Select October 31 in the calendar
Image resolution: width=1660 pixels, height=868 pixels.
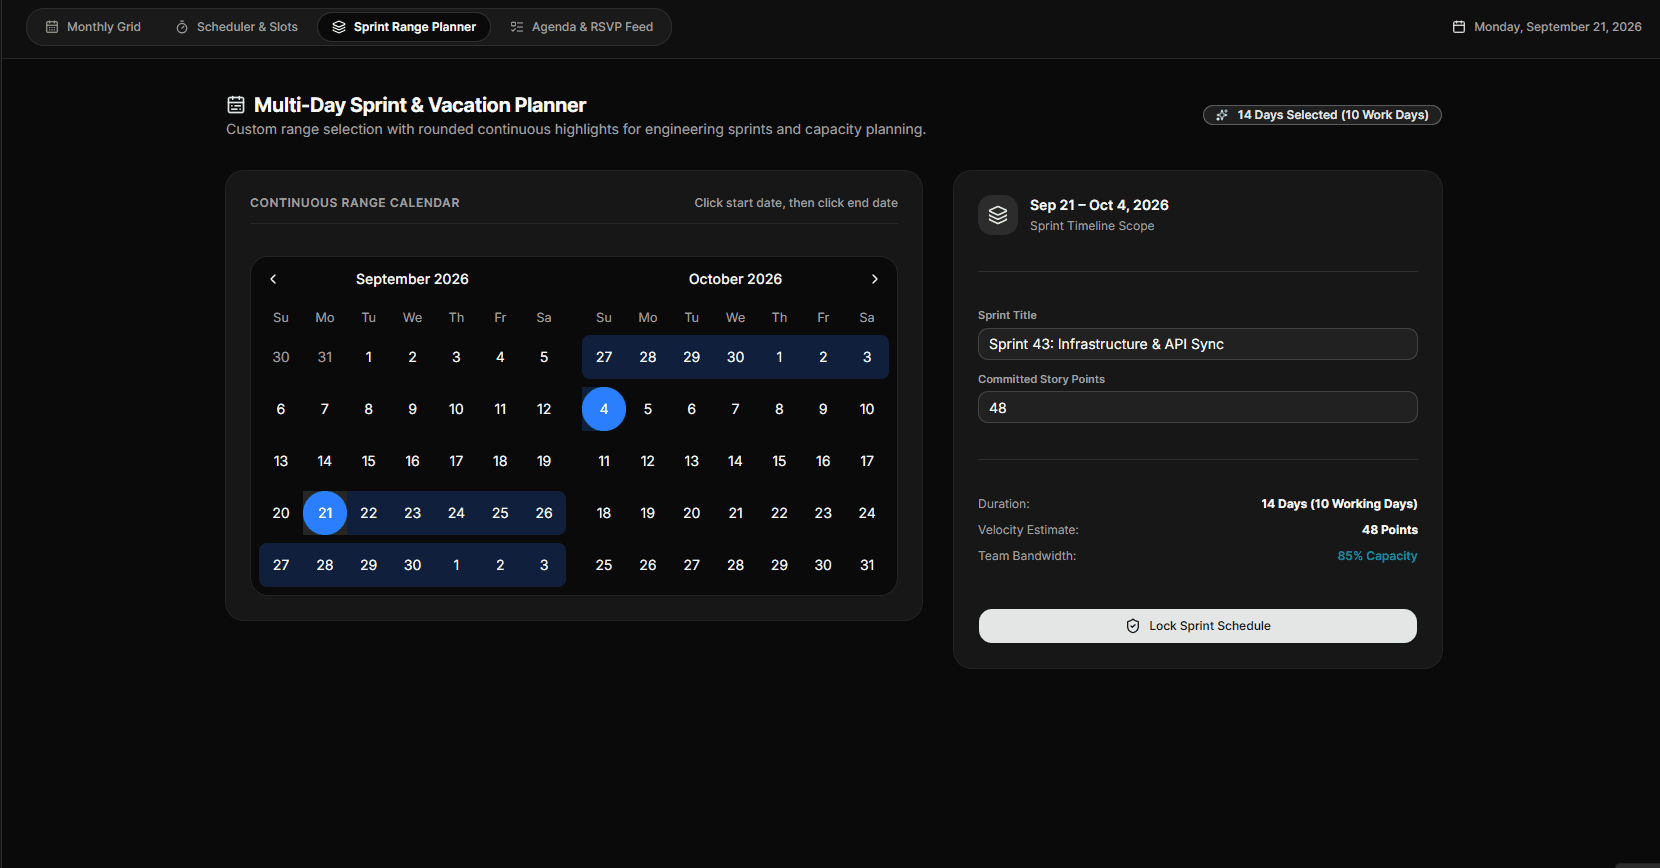coord(867,565)
